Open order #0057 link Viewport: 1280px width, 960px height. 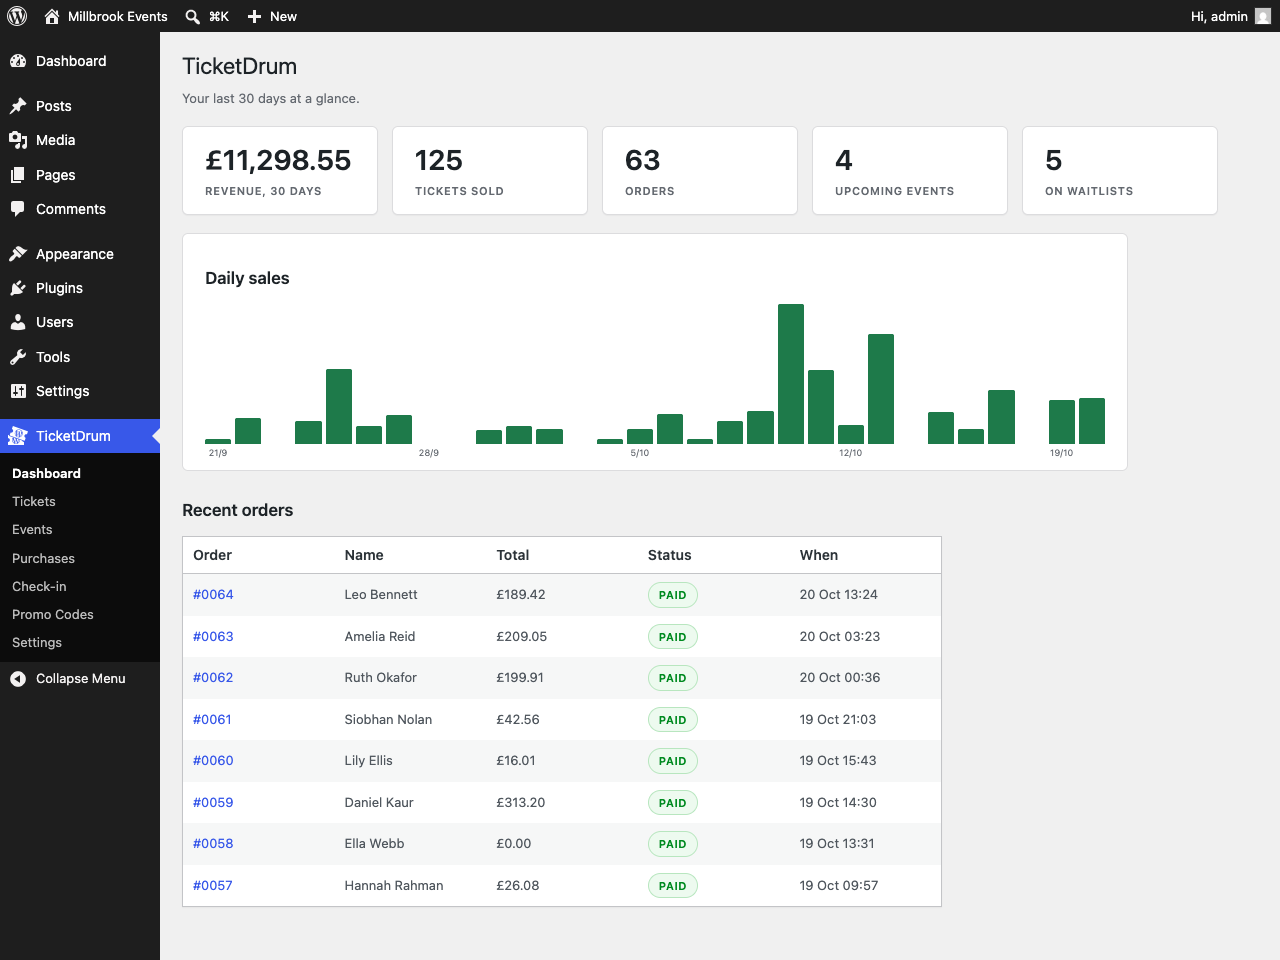click(213, 886)
